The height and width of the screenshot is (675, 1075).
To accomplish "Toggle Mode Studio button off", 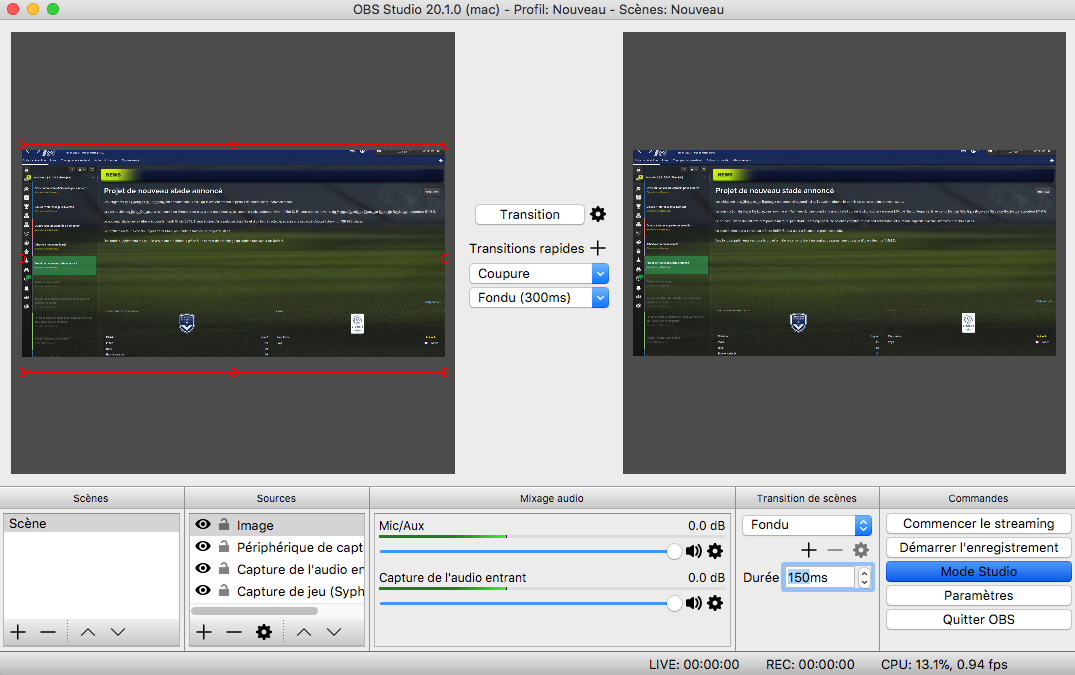I will [x=978, y=572].
